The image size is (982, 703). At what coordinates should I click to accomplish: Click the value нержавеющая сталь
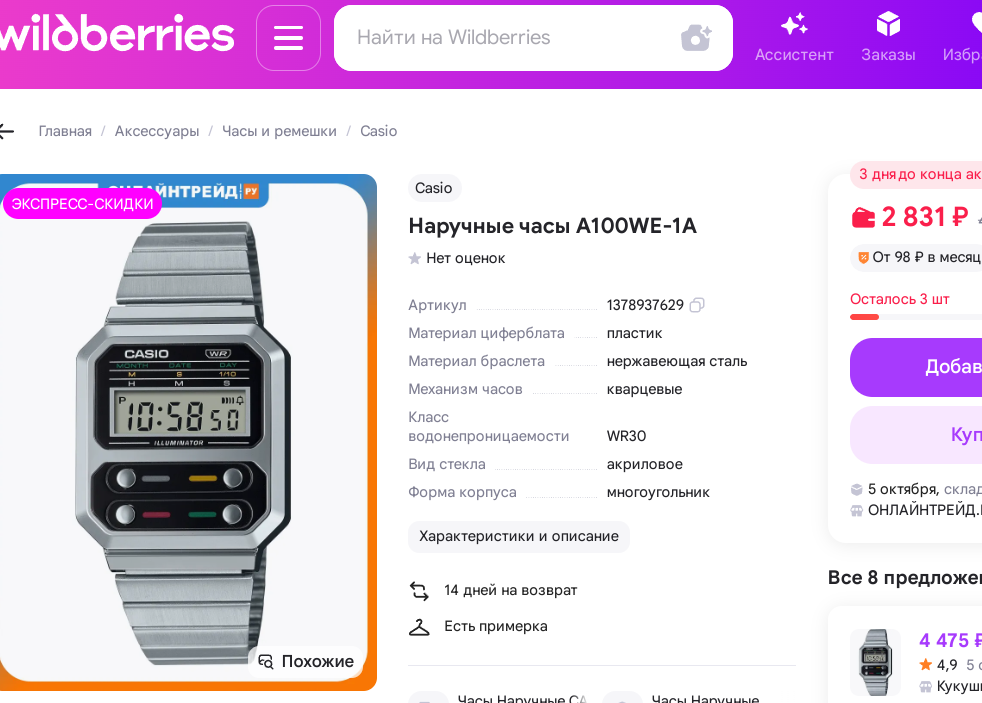(677, 361)
